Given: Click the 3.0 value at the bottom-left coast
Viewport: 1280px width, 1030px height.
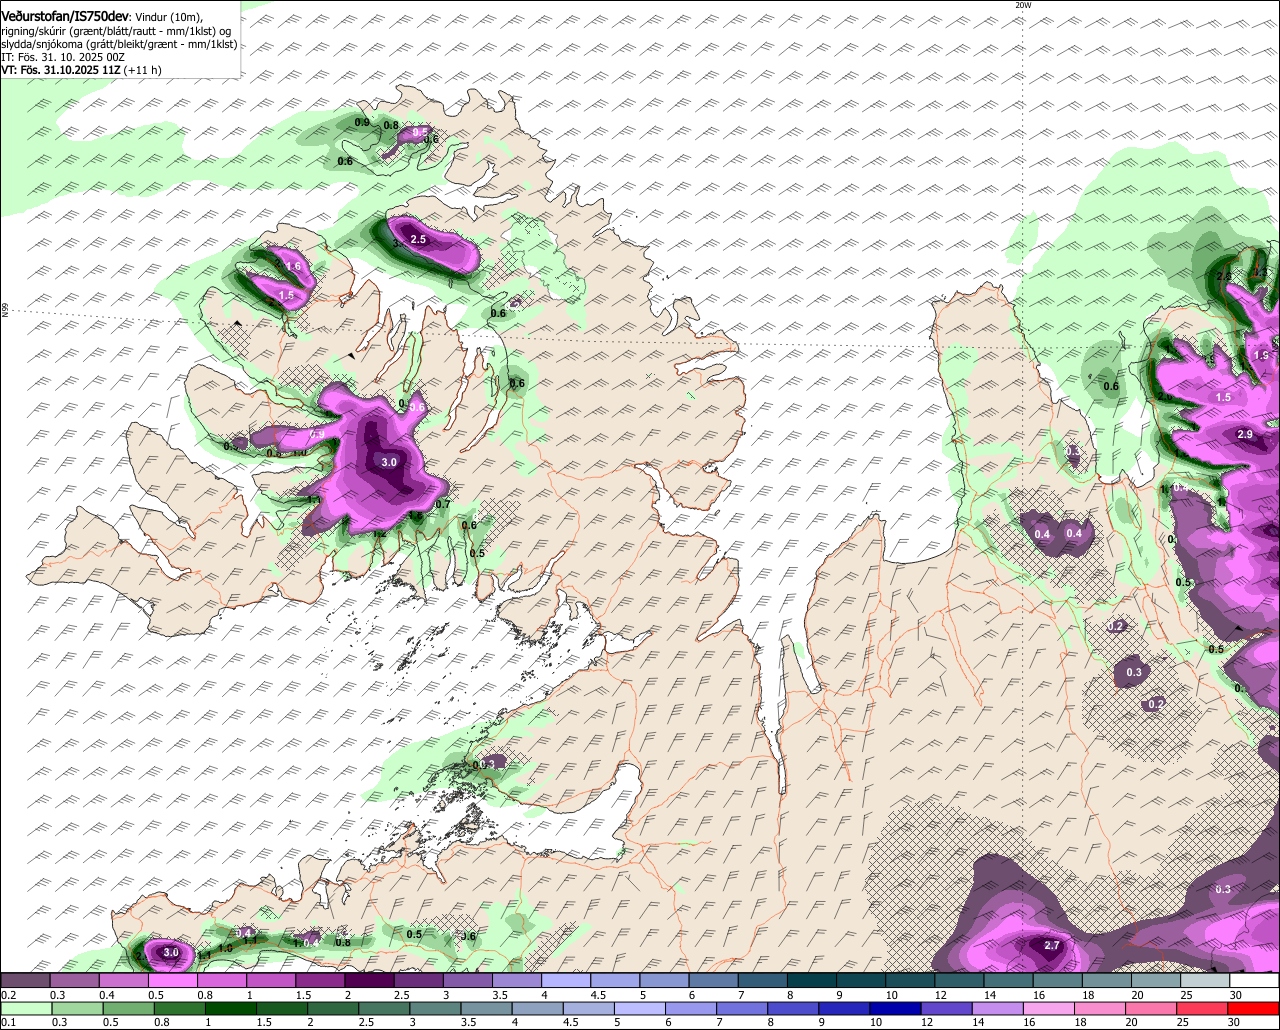Looking at the screenshot, I should [x=171, y=953].
